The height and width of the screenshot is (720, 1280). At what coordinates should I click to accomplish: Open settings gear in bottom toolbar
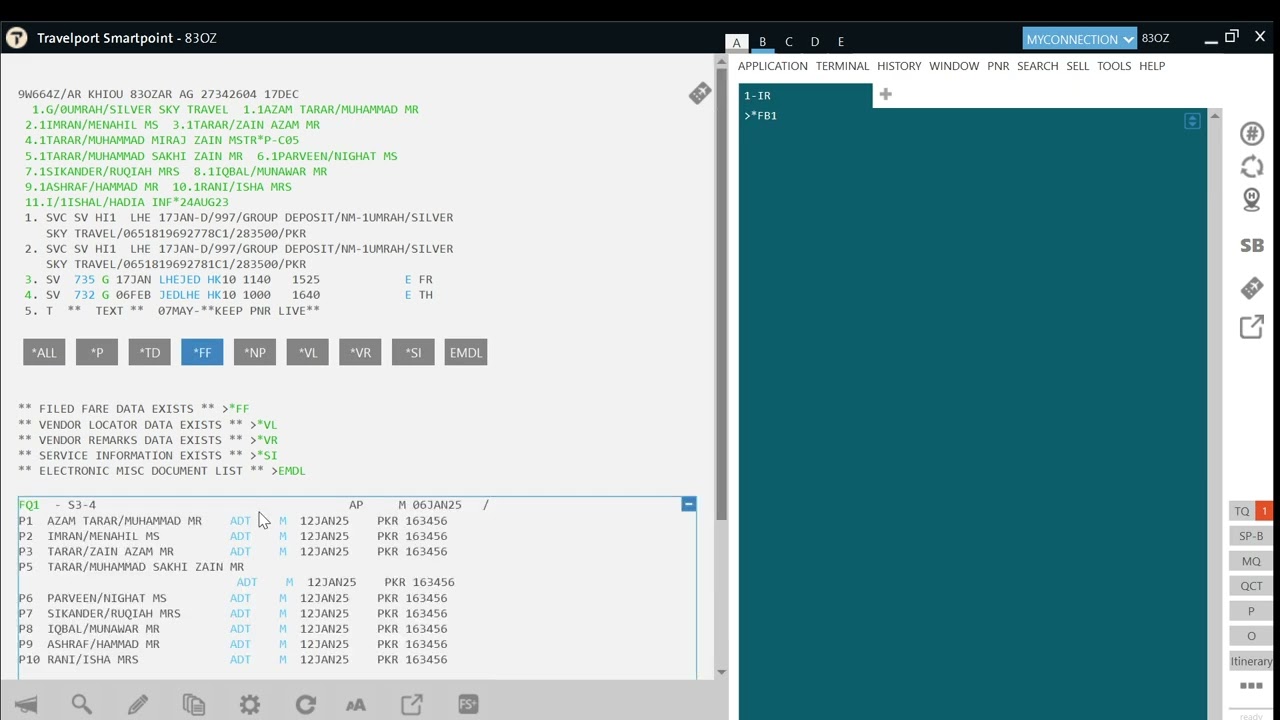tap(250, 705)
